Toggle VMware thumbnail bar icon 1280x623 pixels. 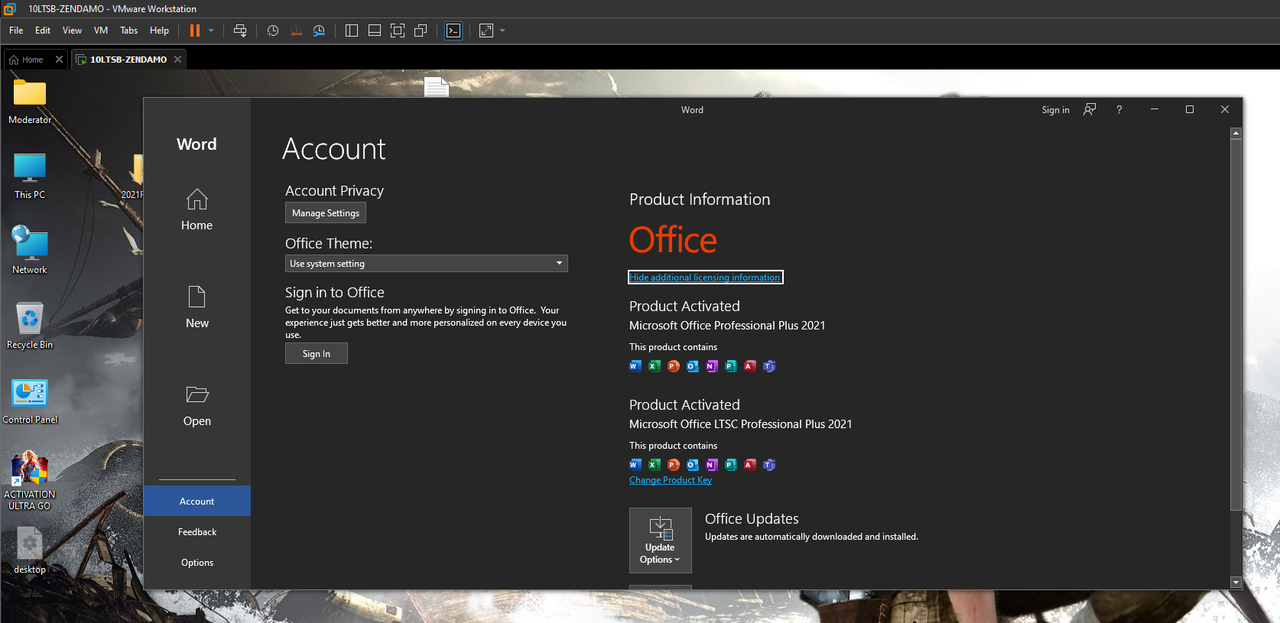374,31
